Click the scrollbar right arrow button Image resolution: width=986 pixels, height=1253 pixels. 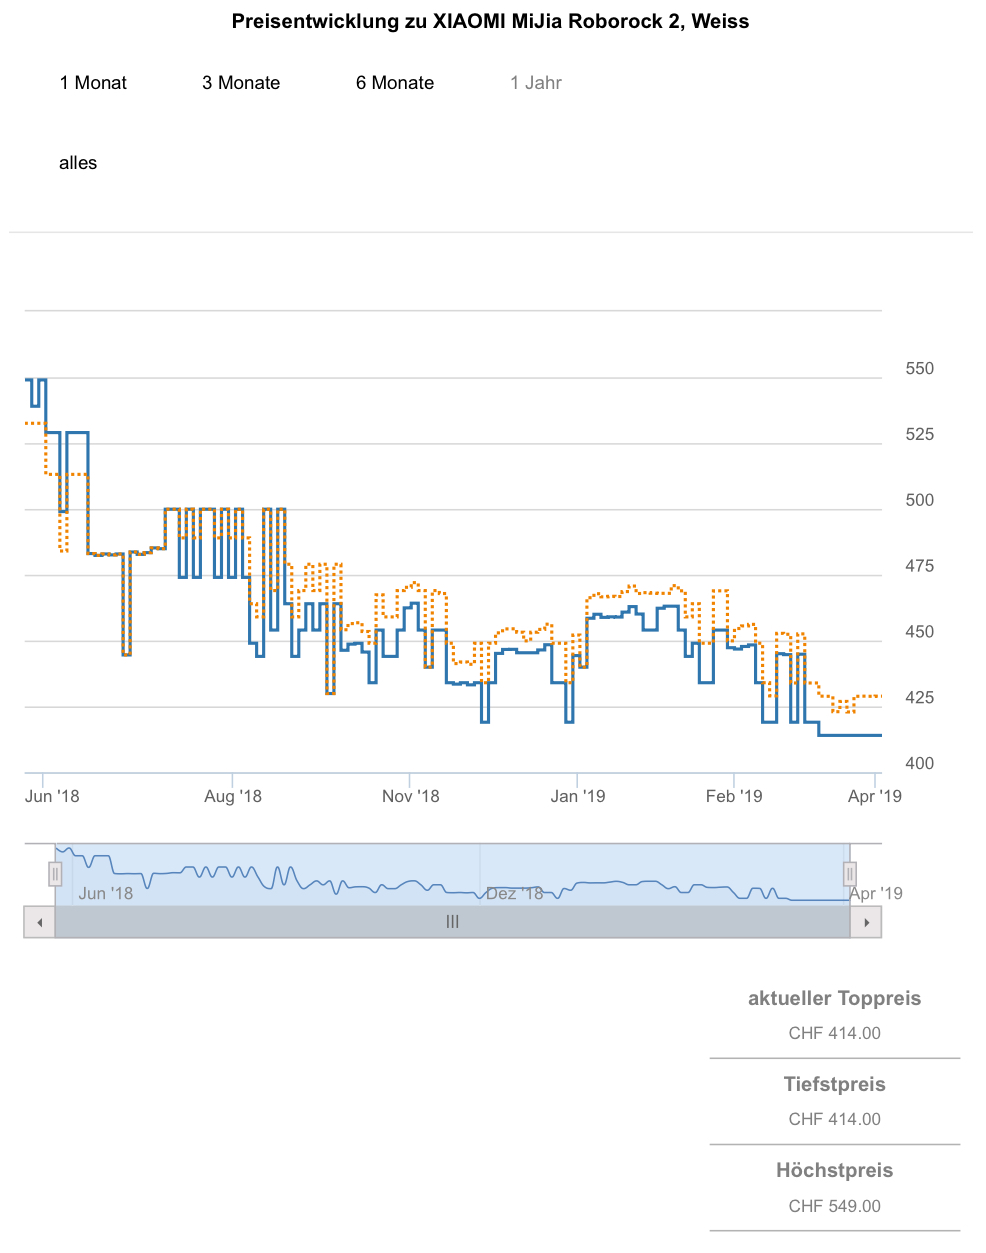pyautogui.click(x=866, y=922)
